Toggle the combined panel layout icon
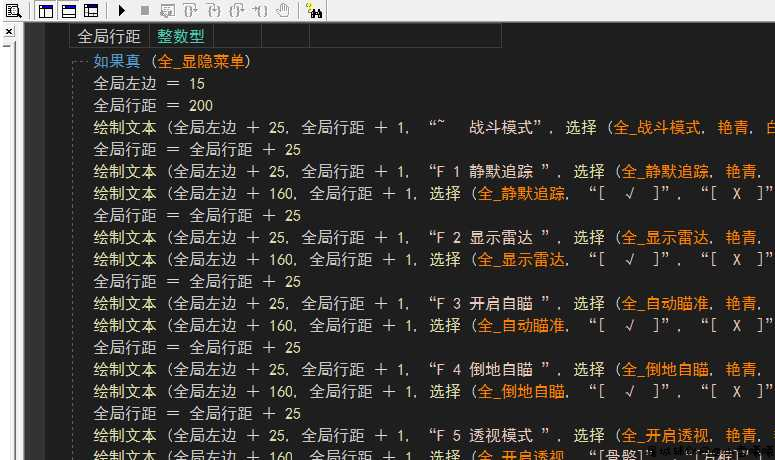The height and width of the screenshot is (460, 775). point(91,10)
